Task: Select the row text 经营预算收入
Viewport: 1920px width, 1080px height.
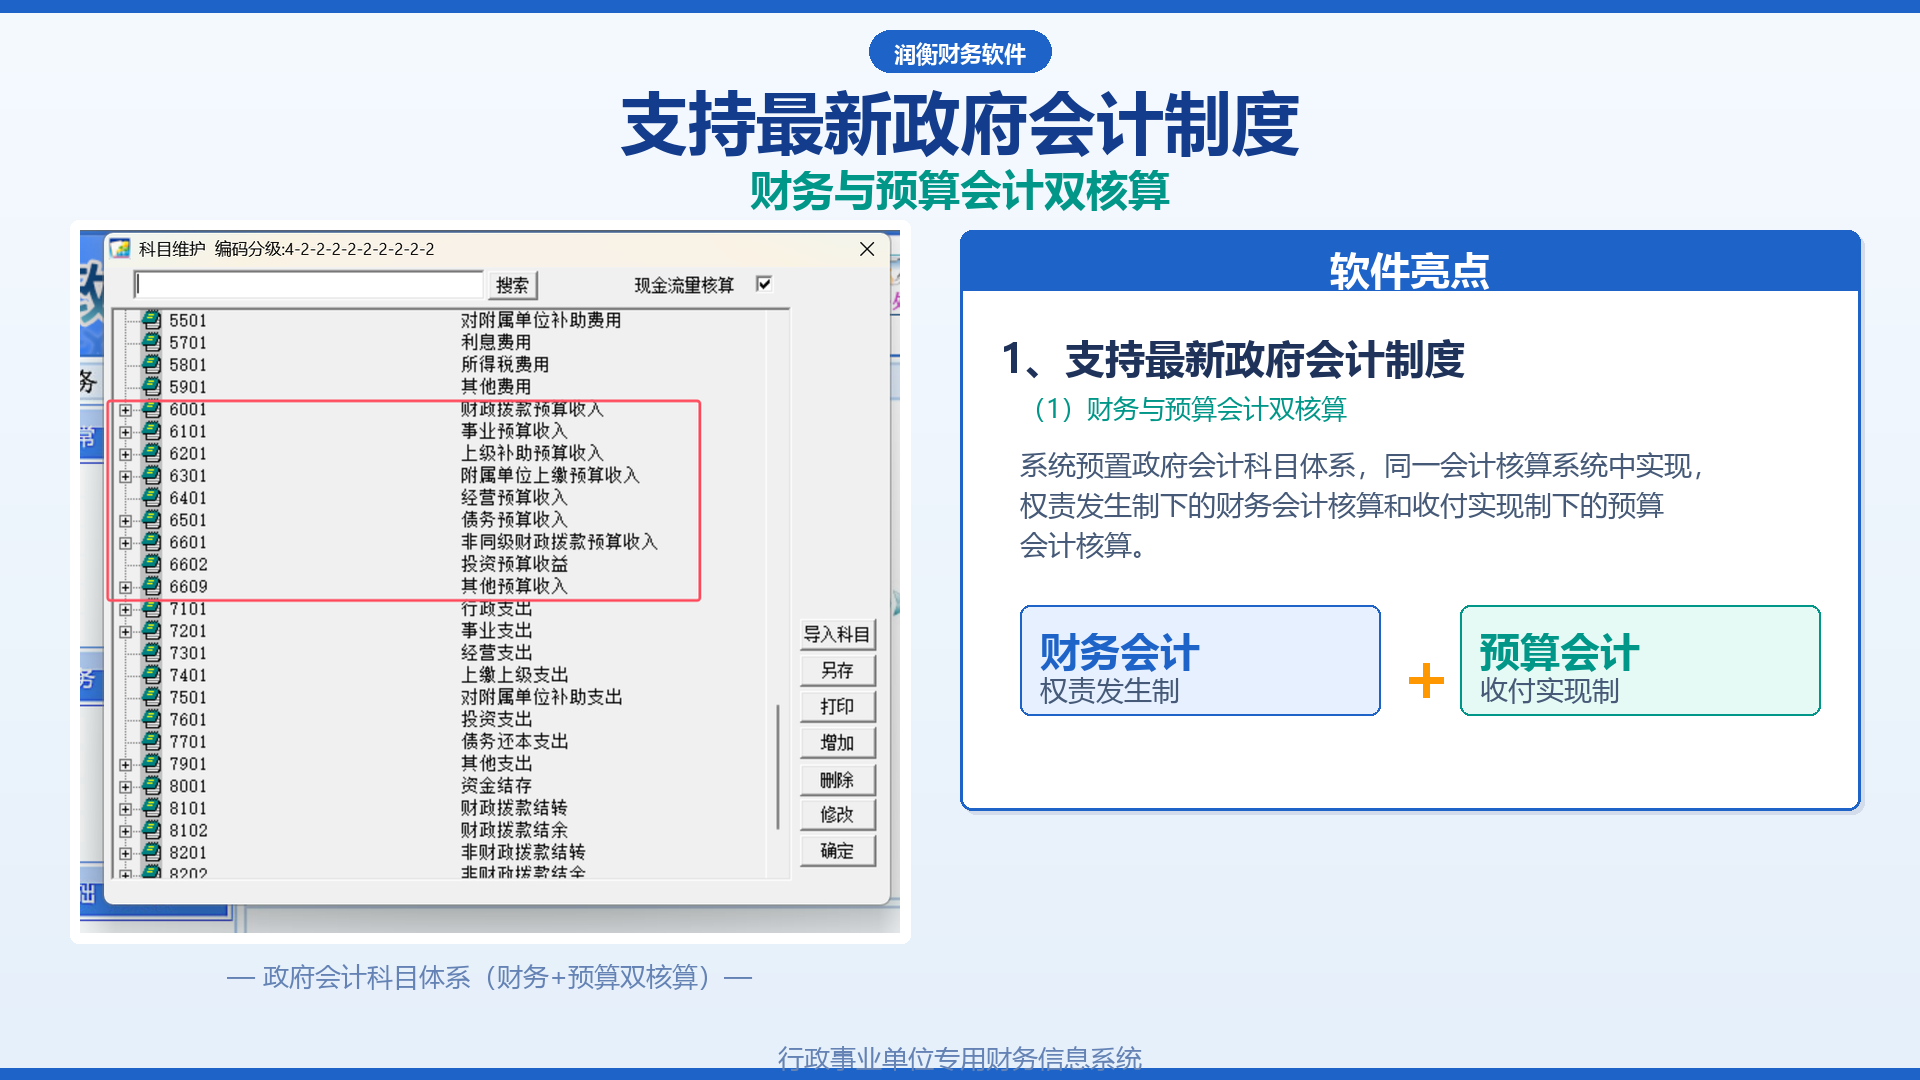Action: (x=514, y=497)
